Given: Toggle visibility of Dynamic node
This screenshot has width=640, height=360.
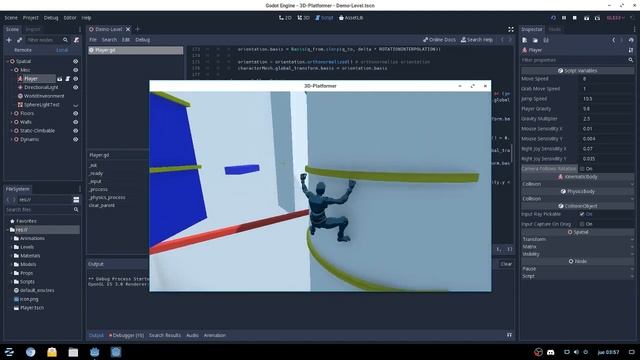Looking at the screenshot, I should pyautogui.click(x=76, y=139).
